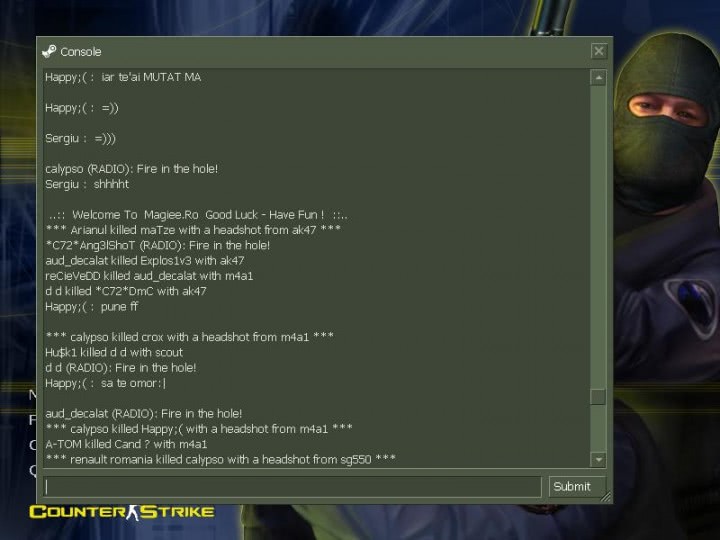This screenshot has height=540, width=720.
Task: Click the Counter-Strike logo
Action: tap(122, 512)
